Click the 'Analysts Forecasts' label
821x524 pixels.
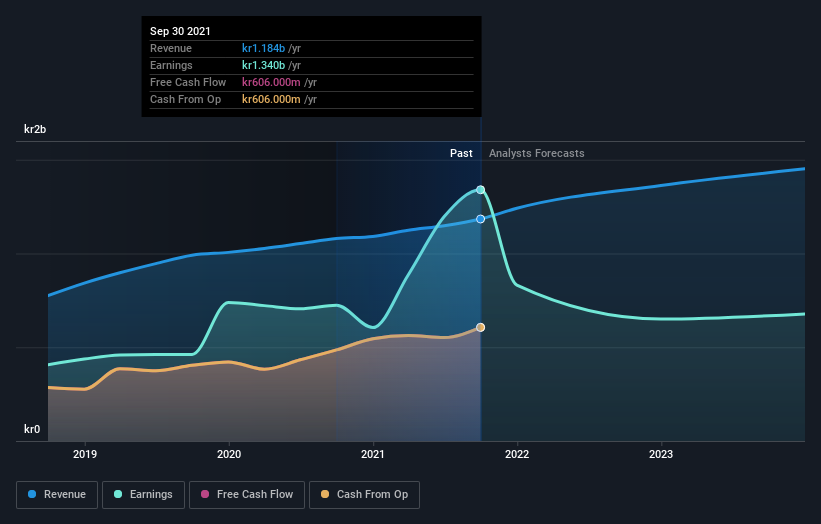click(x=537, y=153)
